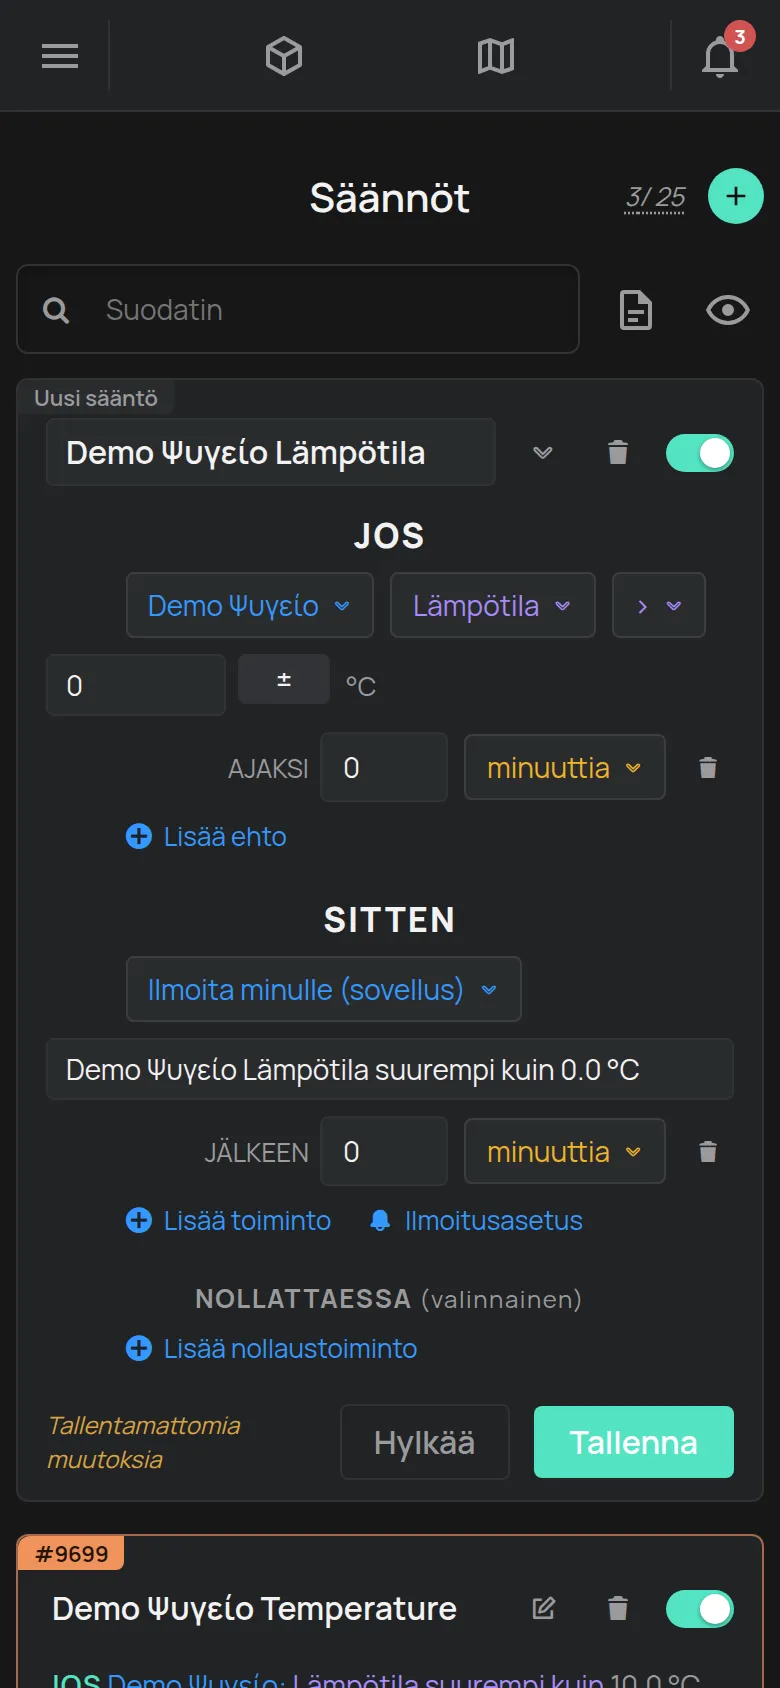The image size is (780, 1688).
Task: Open the greater-than comparison operator dropdown
Action: click(659, 605)
